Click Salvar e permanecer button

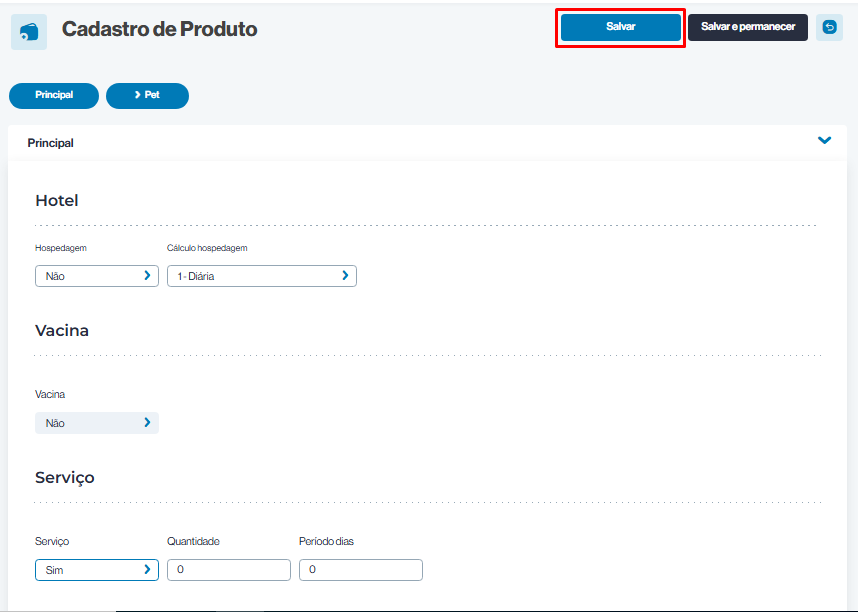coord(747,27)
